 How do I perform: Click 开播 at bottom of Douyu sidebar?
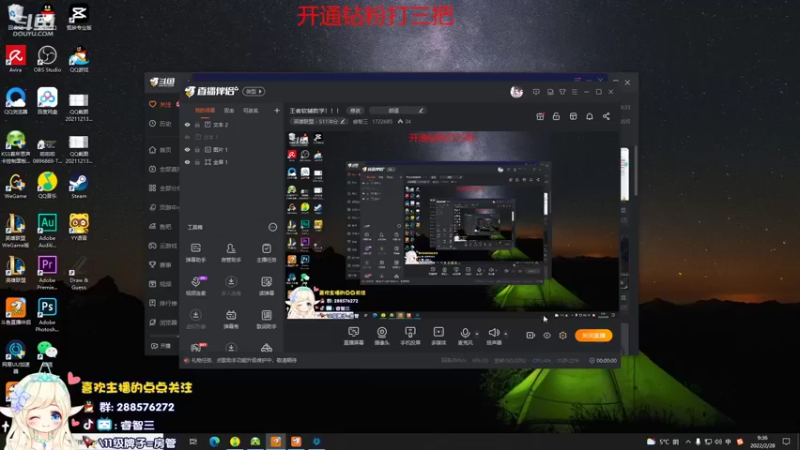tap(161, 346)
